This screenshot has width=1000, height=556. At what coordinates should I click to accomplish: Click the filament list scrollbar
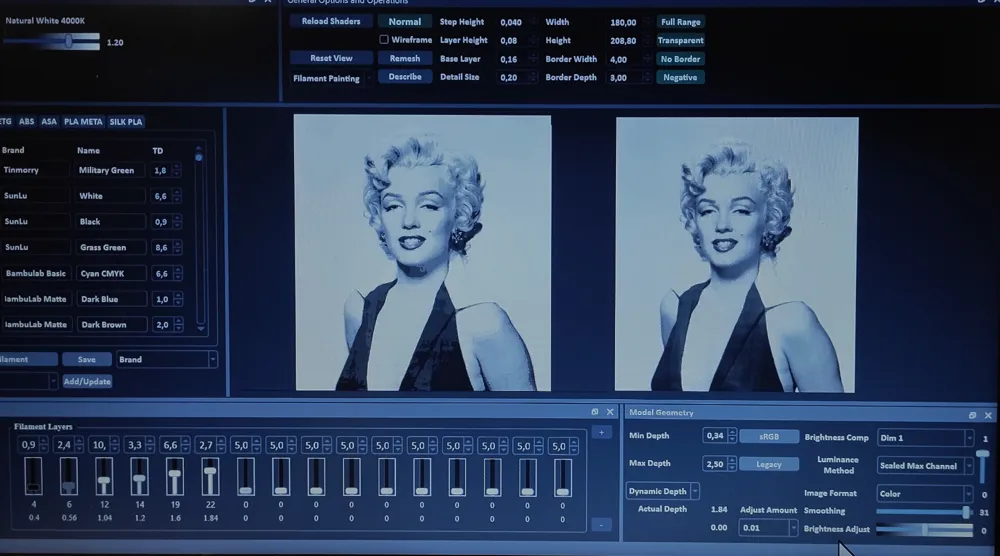pyautogui.click(x=200, y=239)
